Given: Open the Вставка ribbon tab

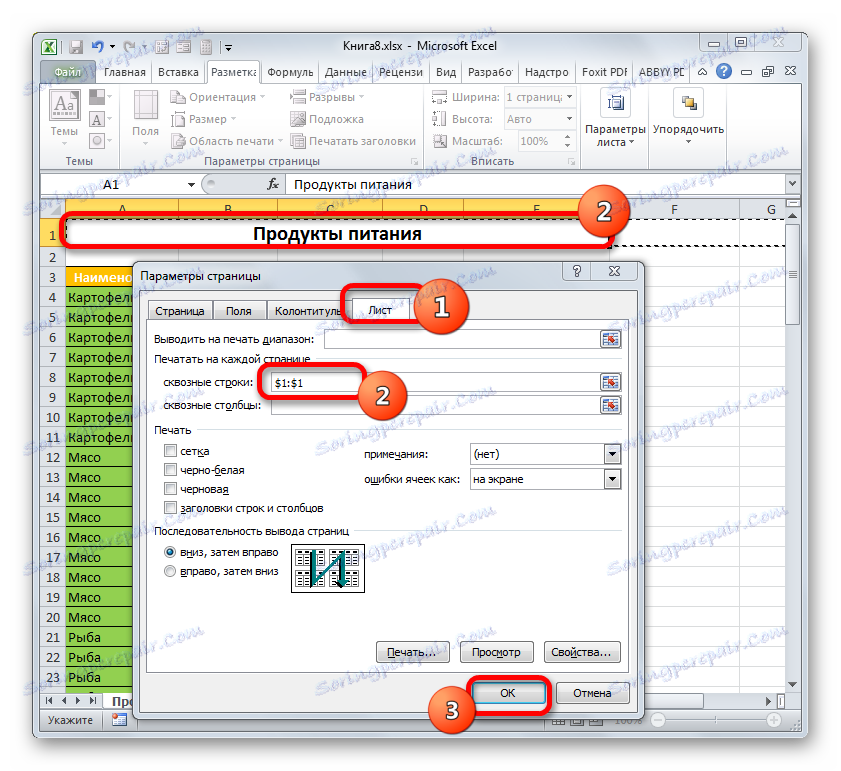Looking at the screenshot, I should (178, 72).
